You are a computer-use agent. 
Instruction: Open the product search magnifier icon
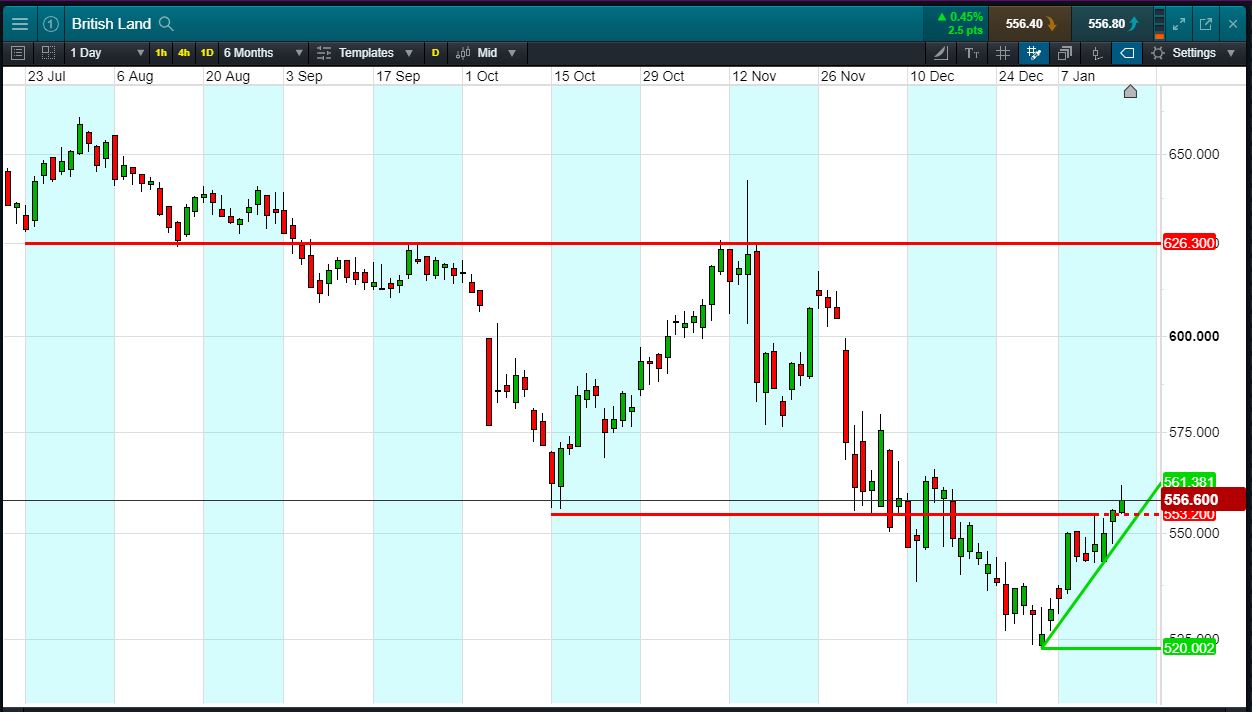click(x=166, y=23)
